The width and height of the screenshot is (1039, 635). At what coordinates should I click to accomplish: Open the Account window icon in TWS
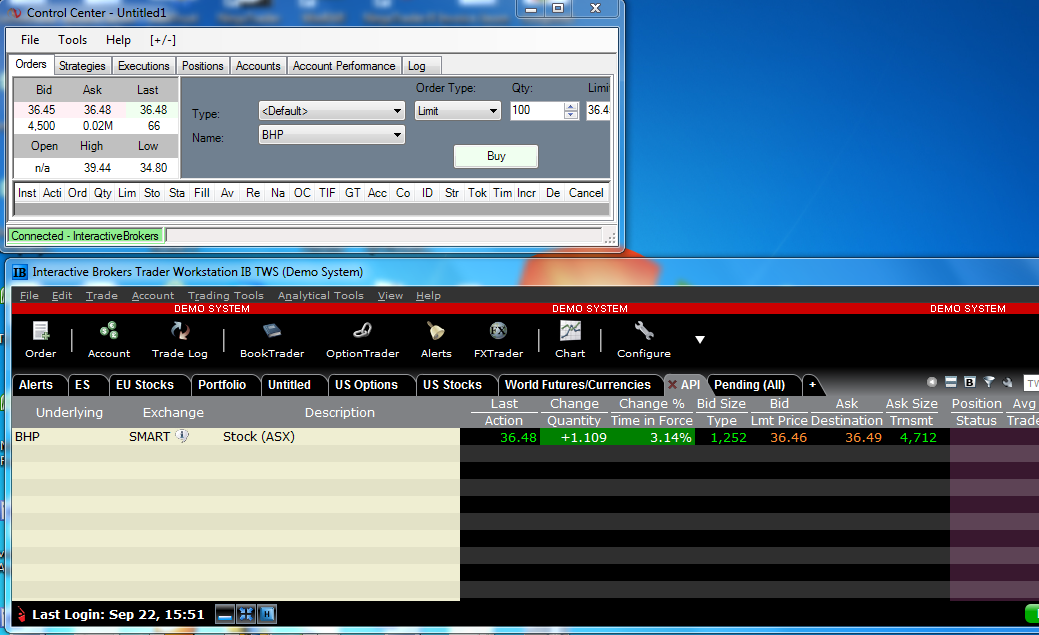(x=109, y=338)
